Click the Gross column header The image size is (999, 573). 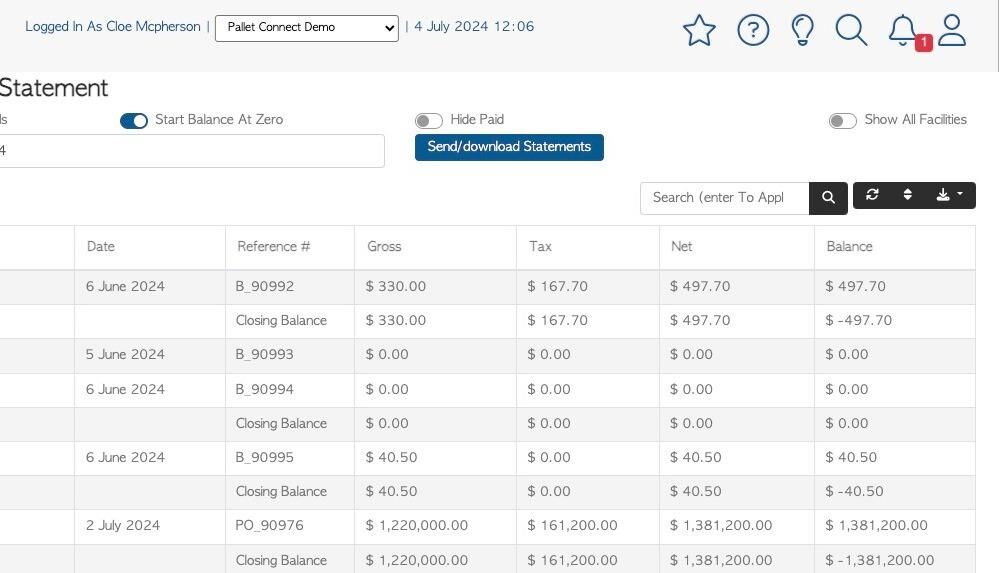[x=384, y=247]
